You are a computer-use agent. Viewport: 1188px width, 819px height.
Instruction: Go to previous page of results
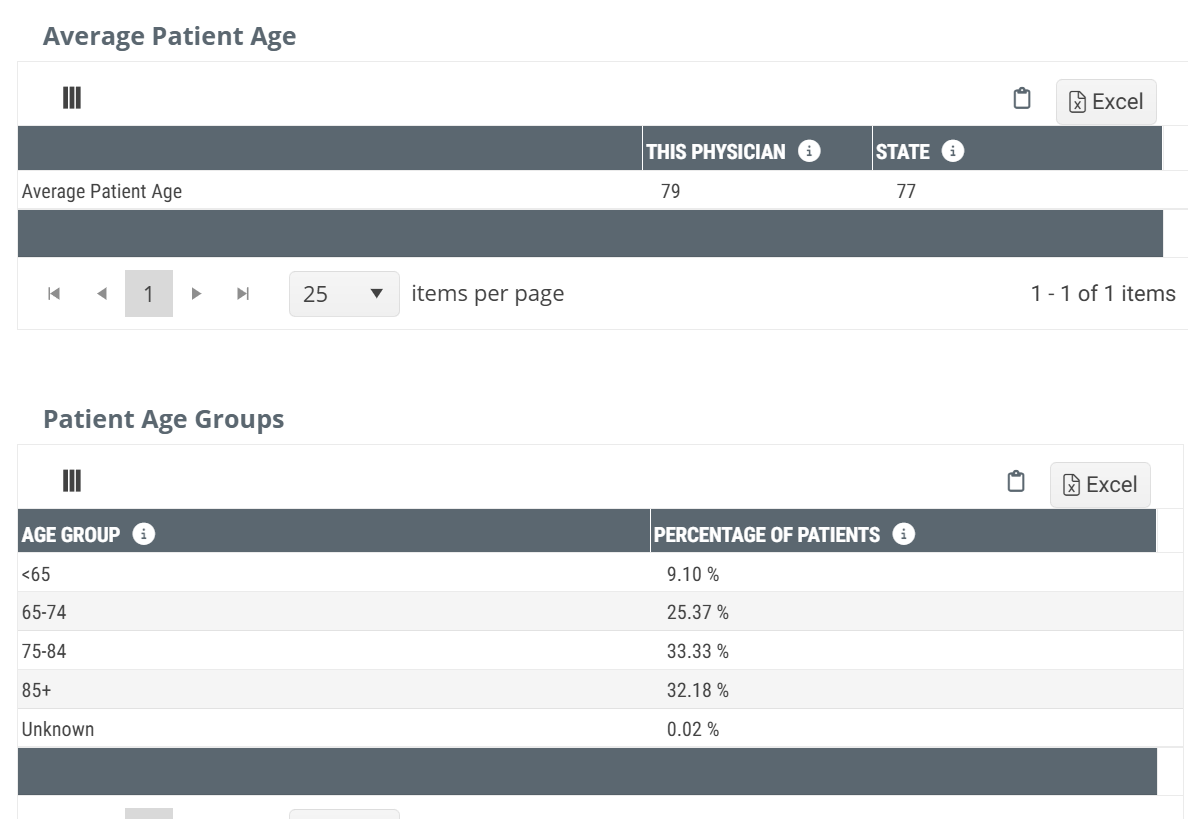(x=101, y=294)
